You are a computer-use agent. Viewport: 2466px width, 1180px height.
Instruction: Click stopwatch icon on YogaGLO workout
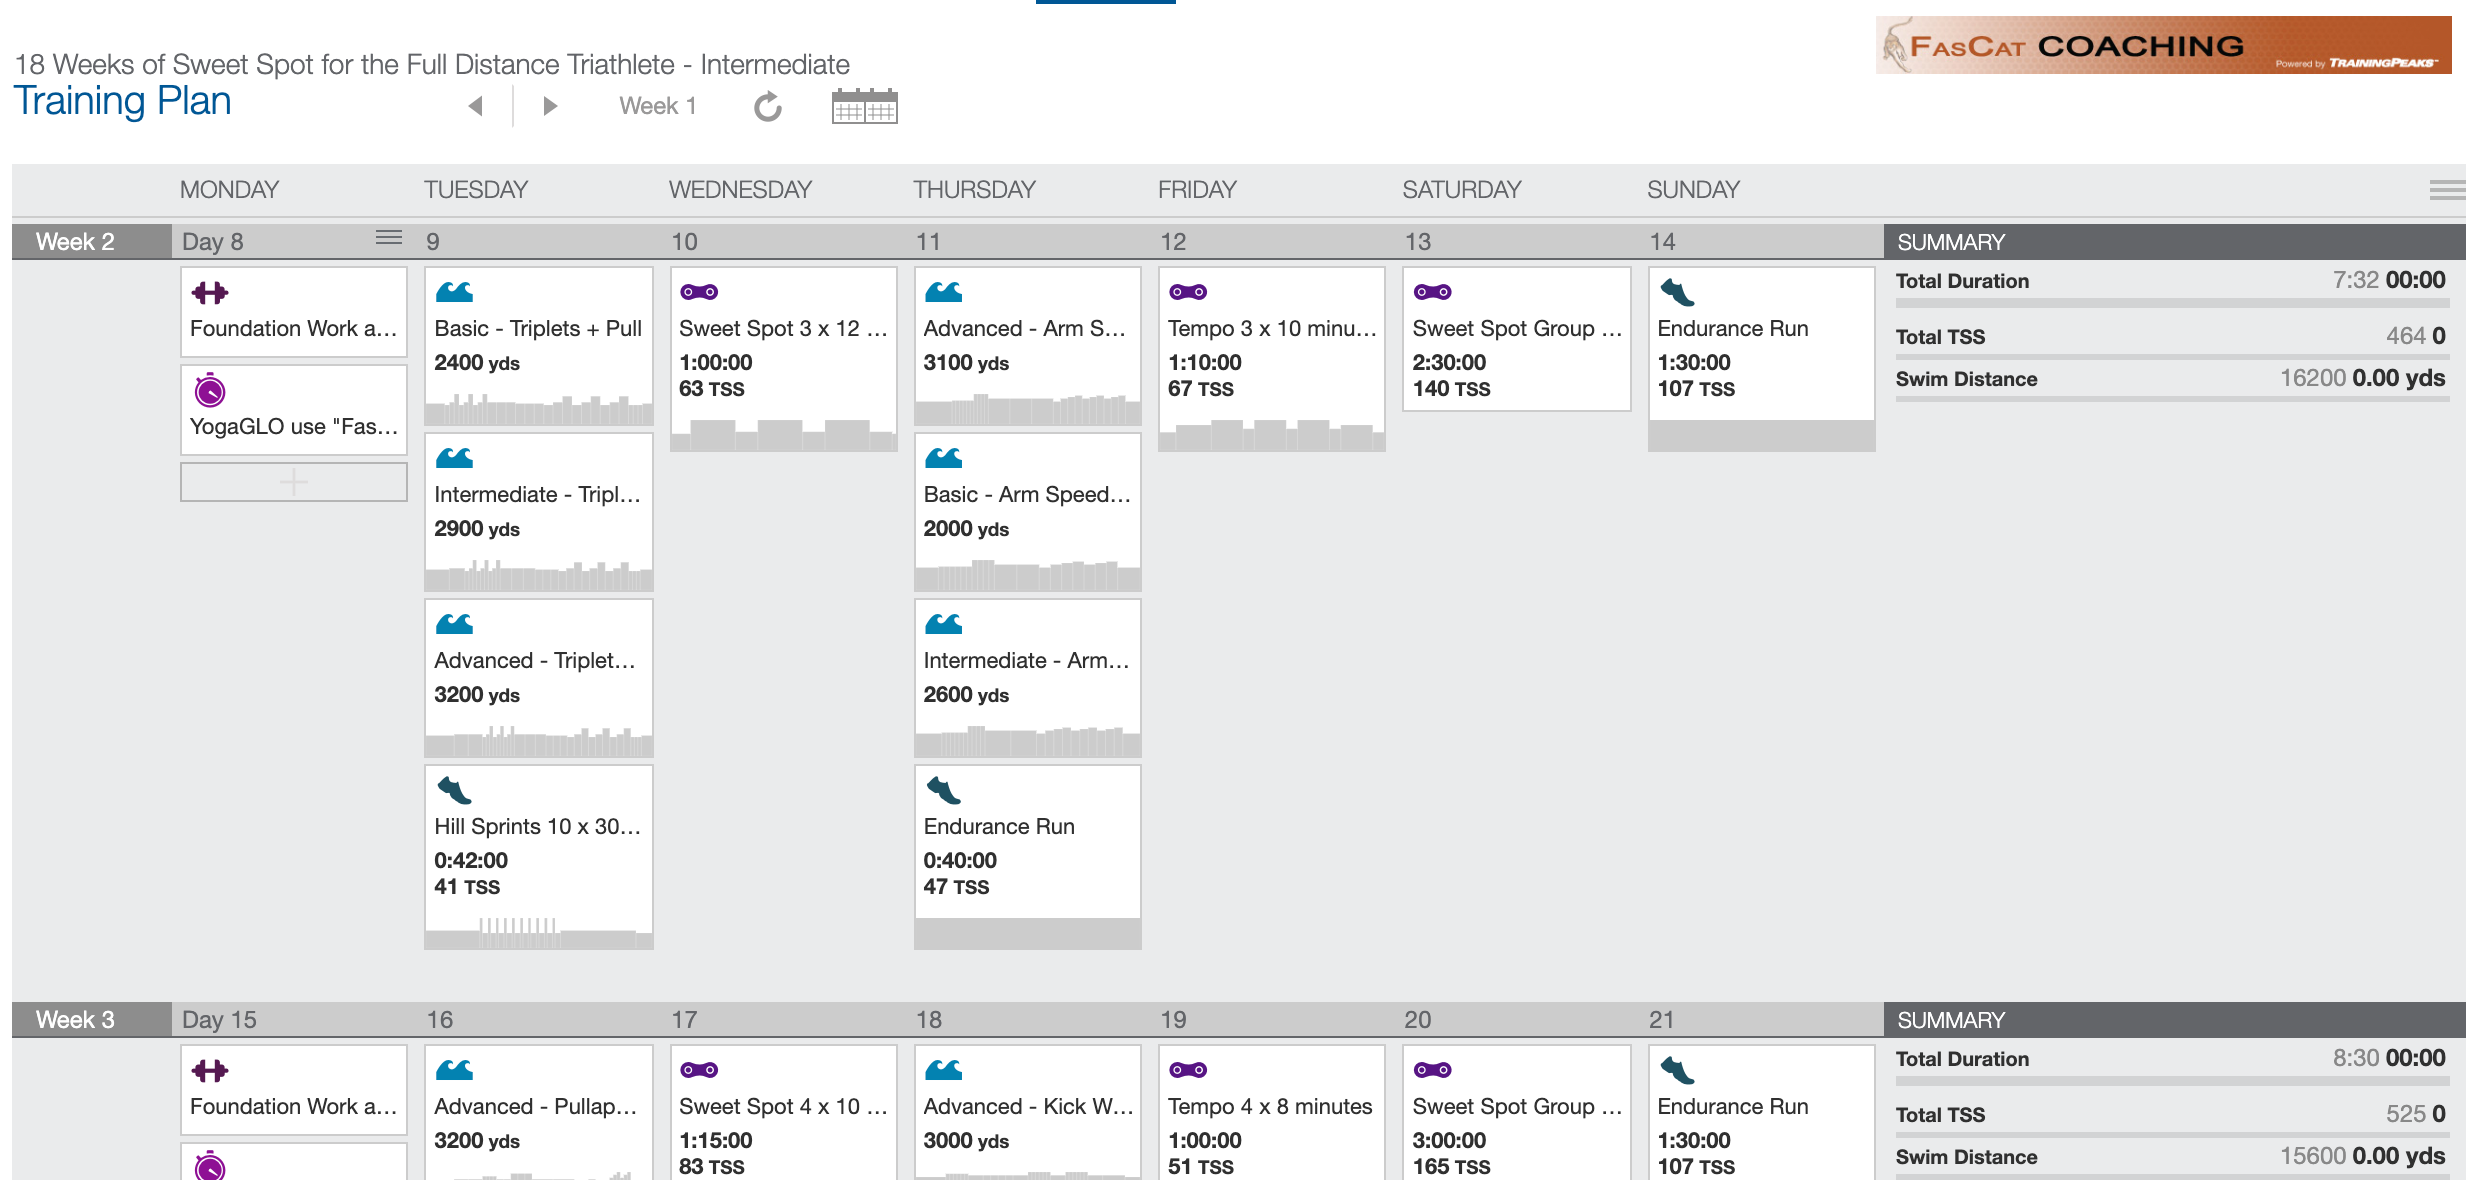210,390
